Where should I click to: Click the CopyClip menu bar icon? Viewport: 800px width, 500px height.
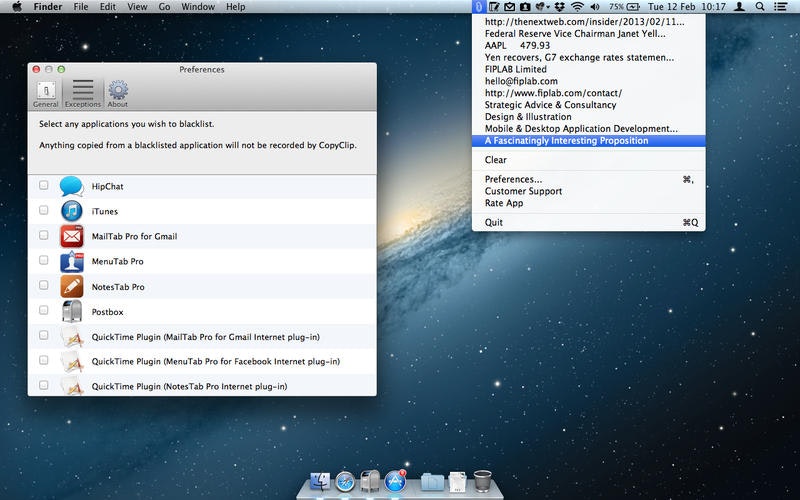[478, 7]
